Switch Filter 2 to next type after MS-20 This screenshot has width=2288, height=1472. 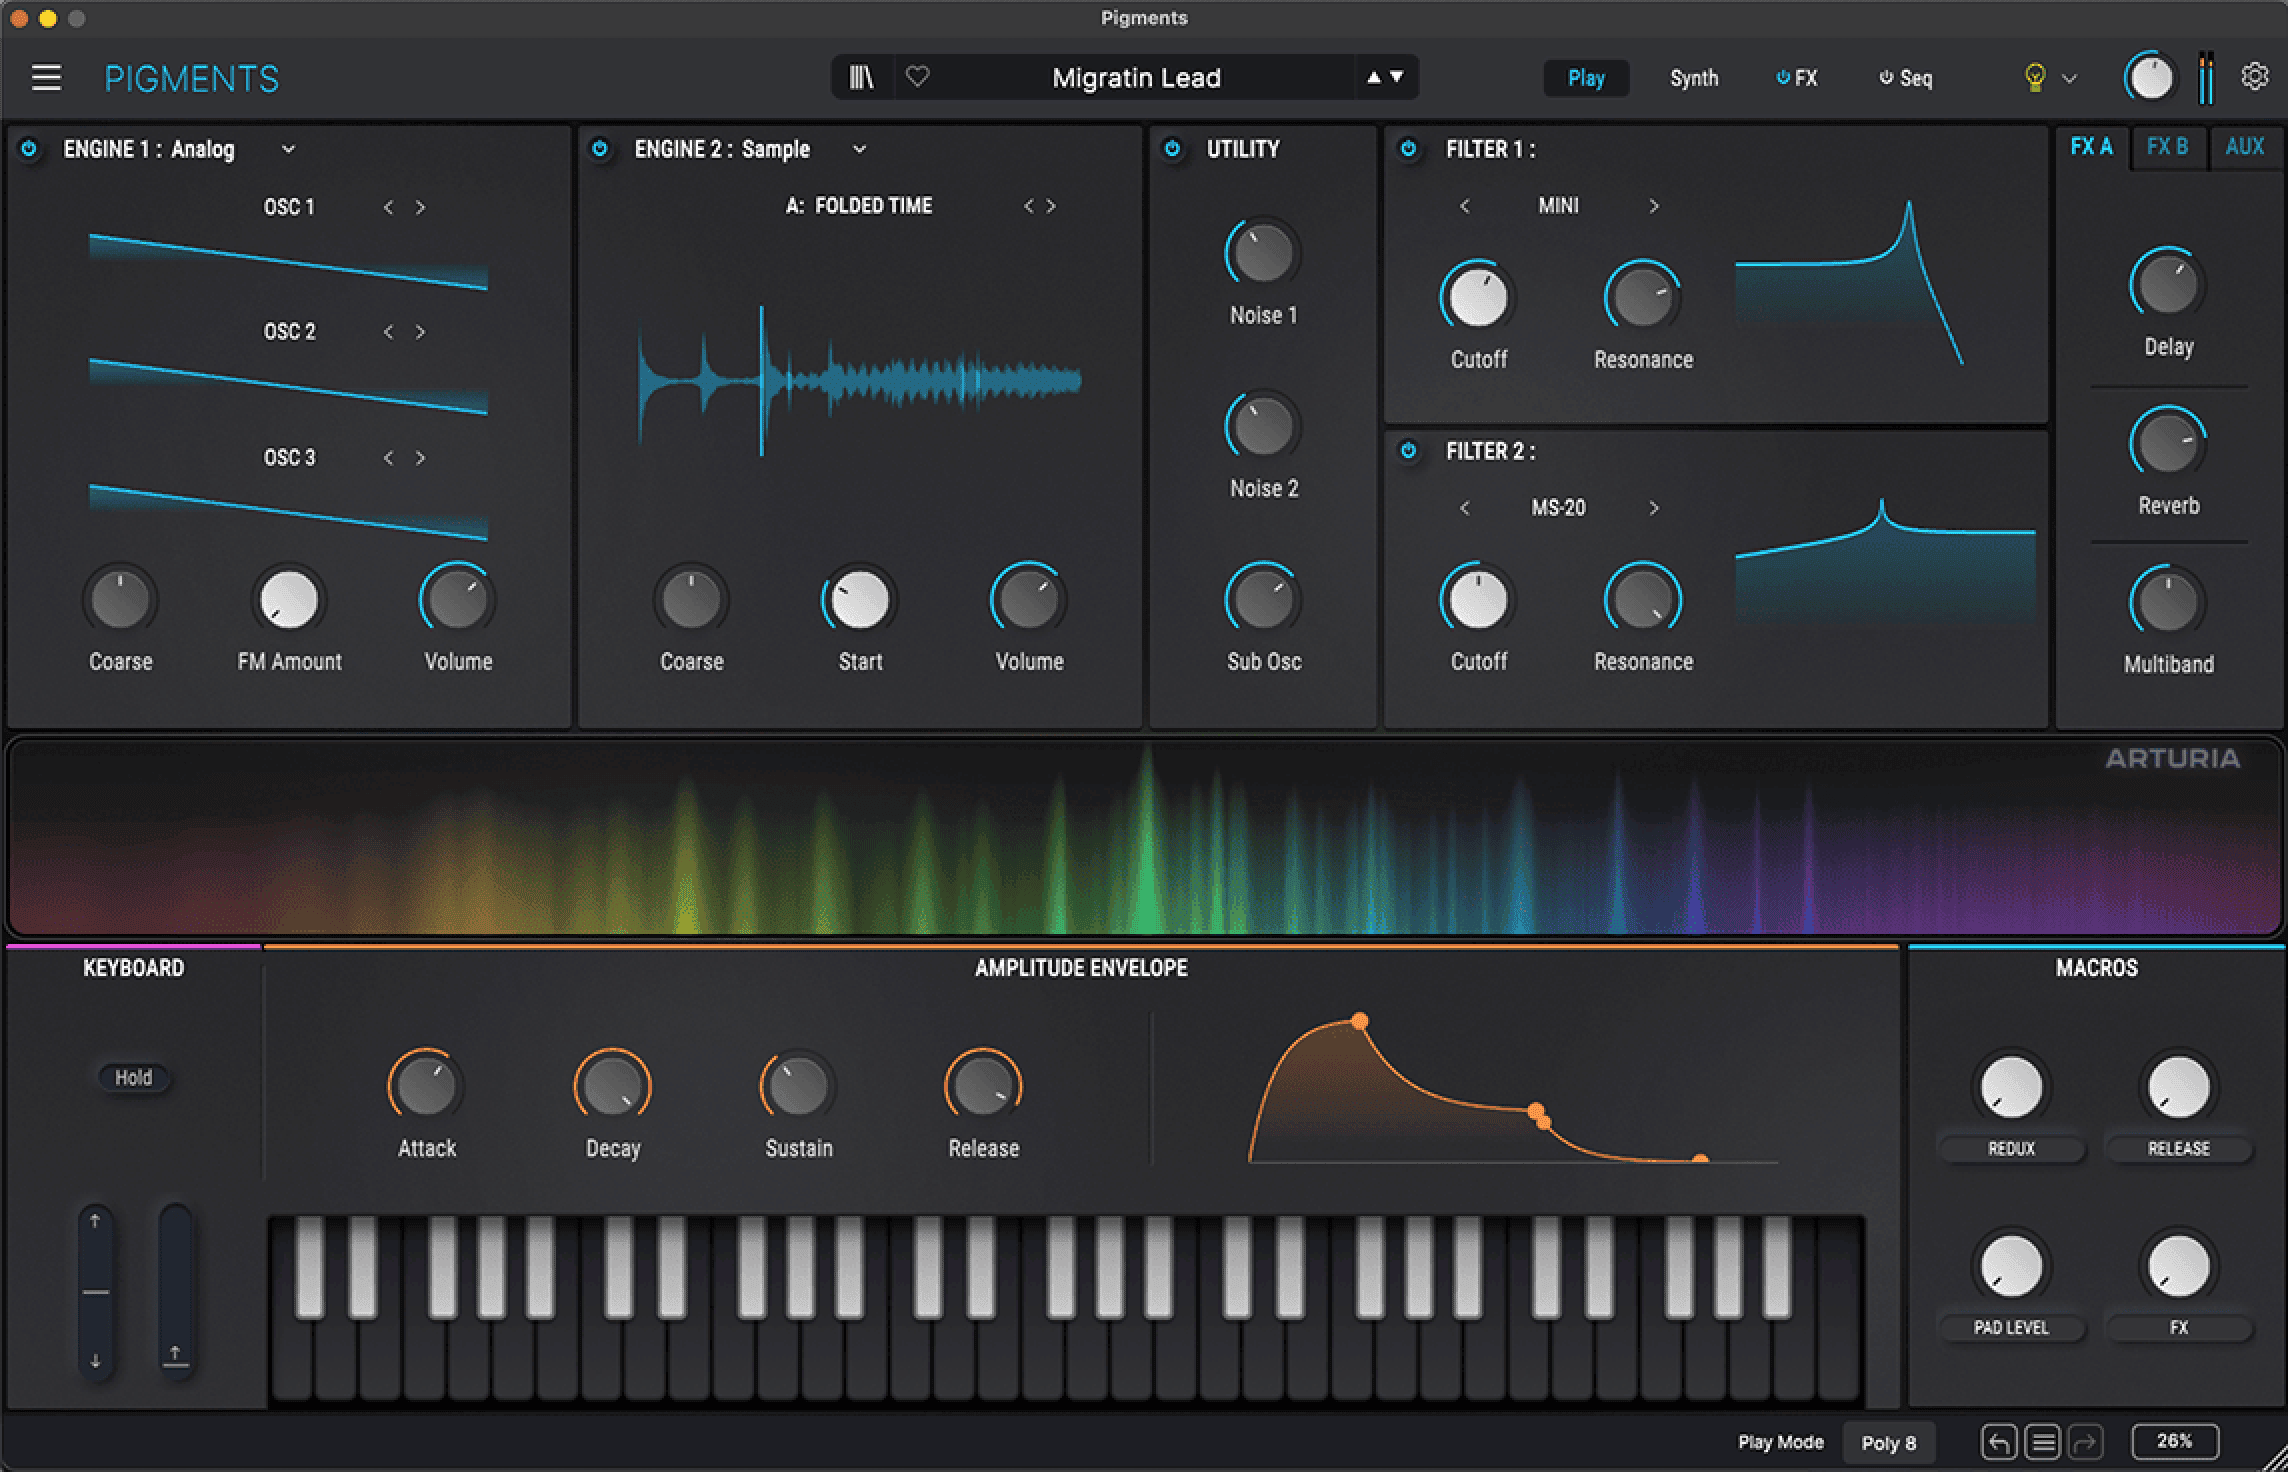pyautogui.click(x=1653, y=508)
